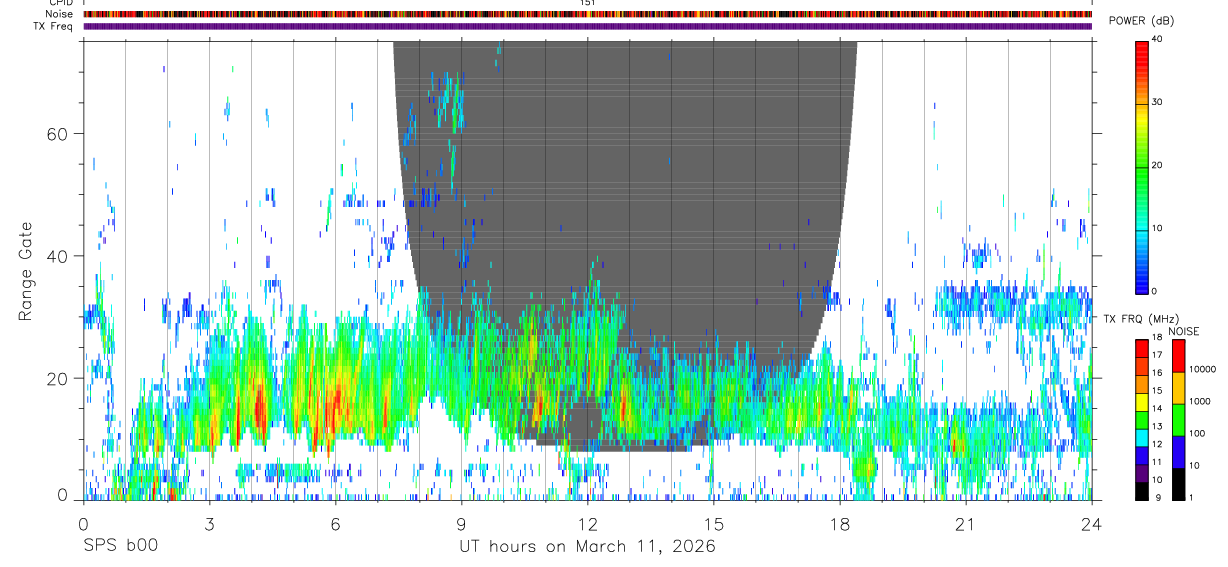The width and height of the screenshot is (1228, 567).
Task: Click the 0 tick on POWER colorbar
Action: [x=1156, y=291]
